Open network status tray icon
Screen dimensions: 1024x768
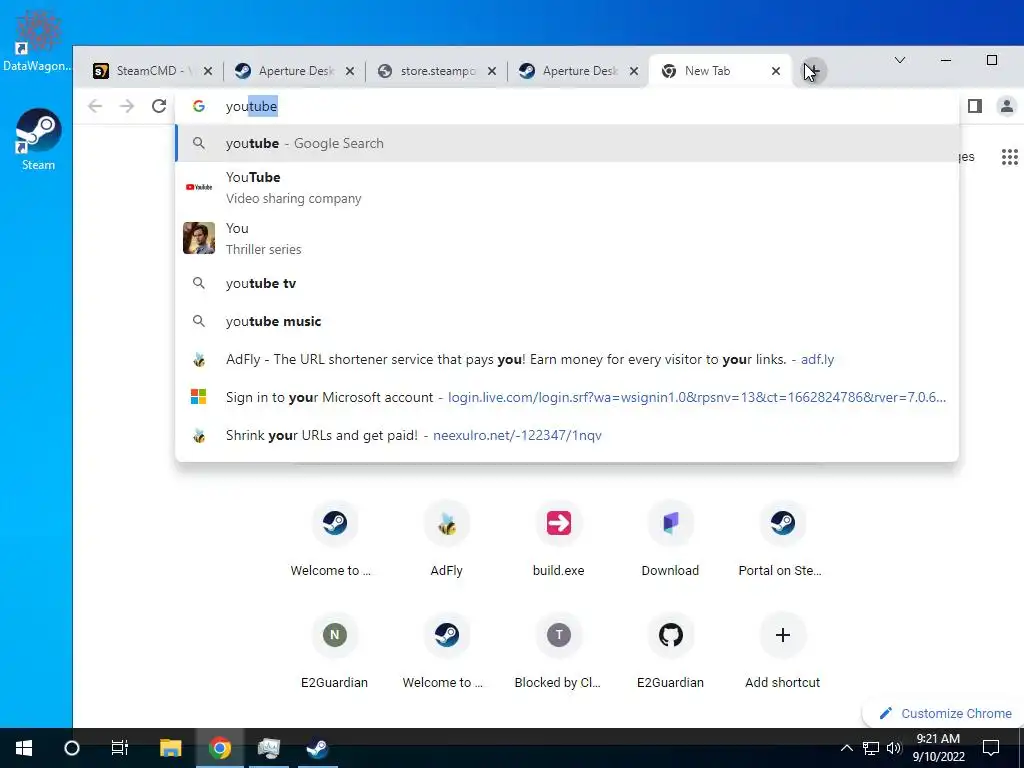871,748
